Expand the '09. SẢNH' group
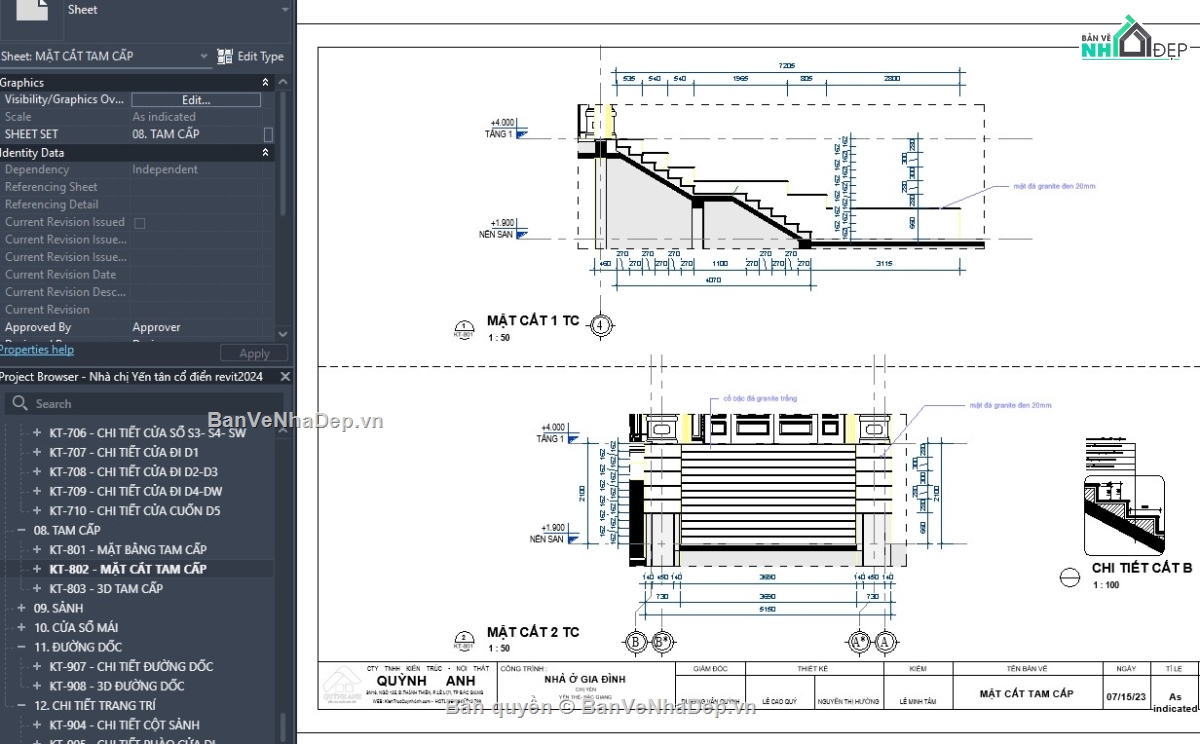 [x=22, y=608]
